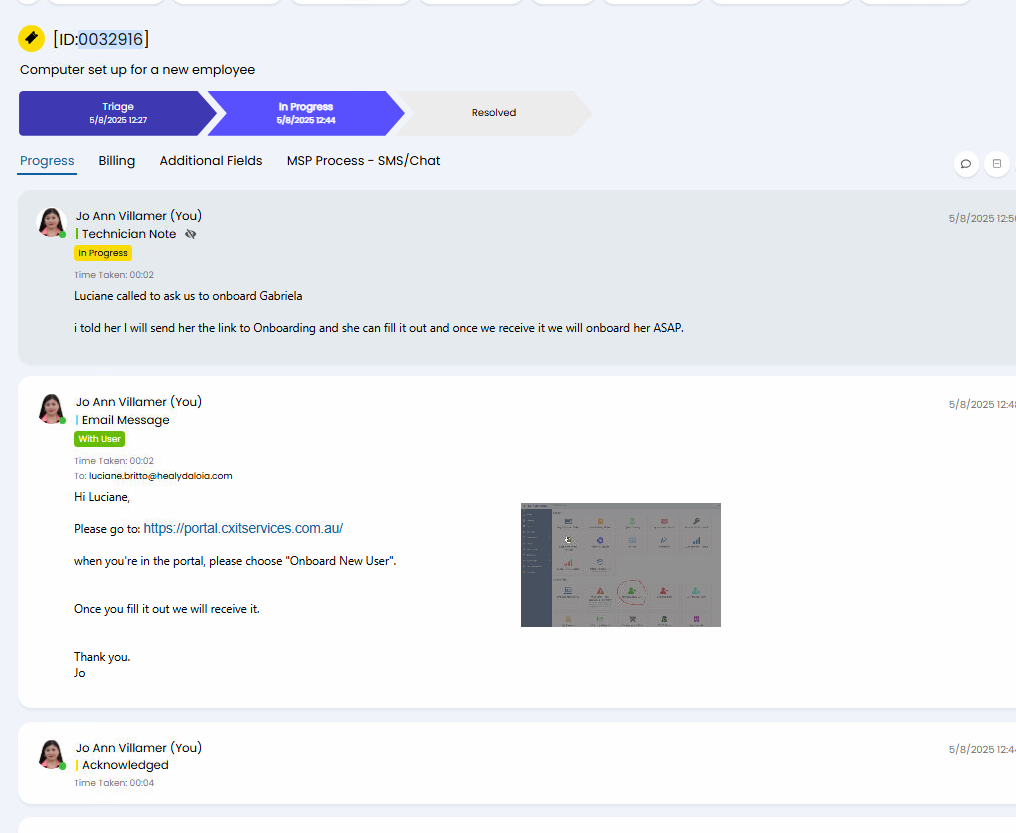This screenshot has height=833, width=1016.
Task: Set ticket to the Resolved step
Action: [494, 113]
